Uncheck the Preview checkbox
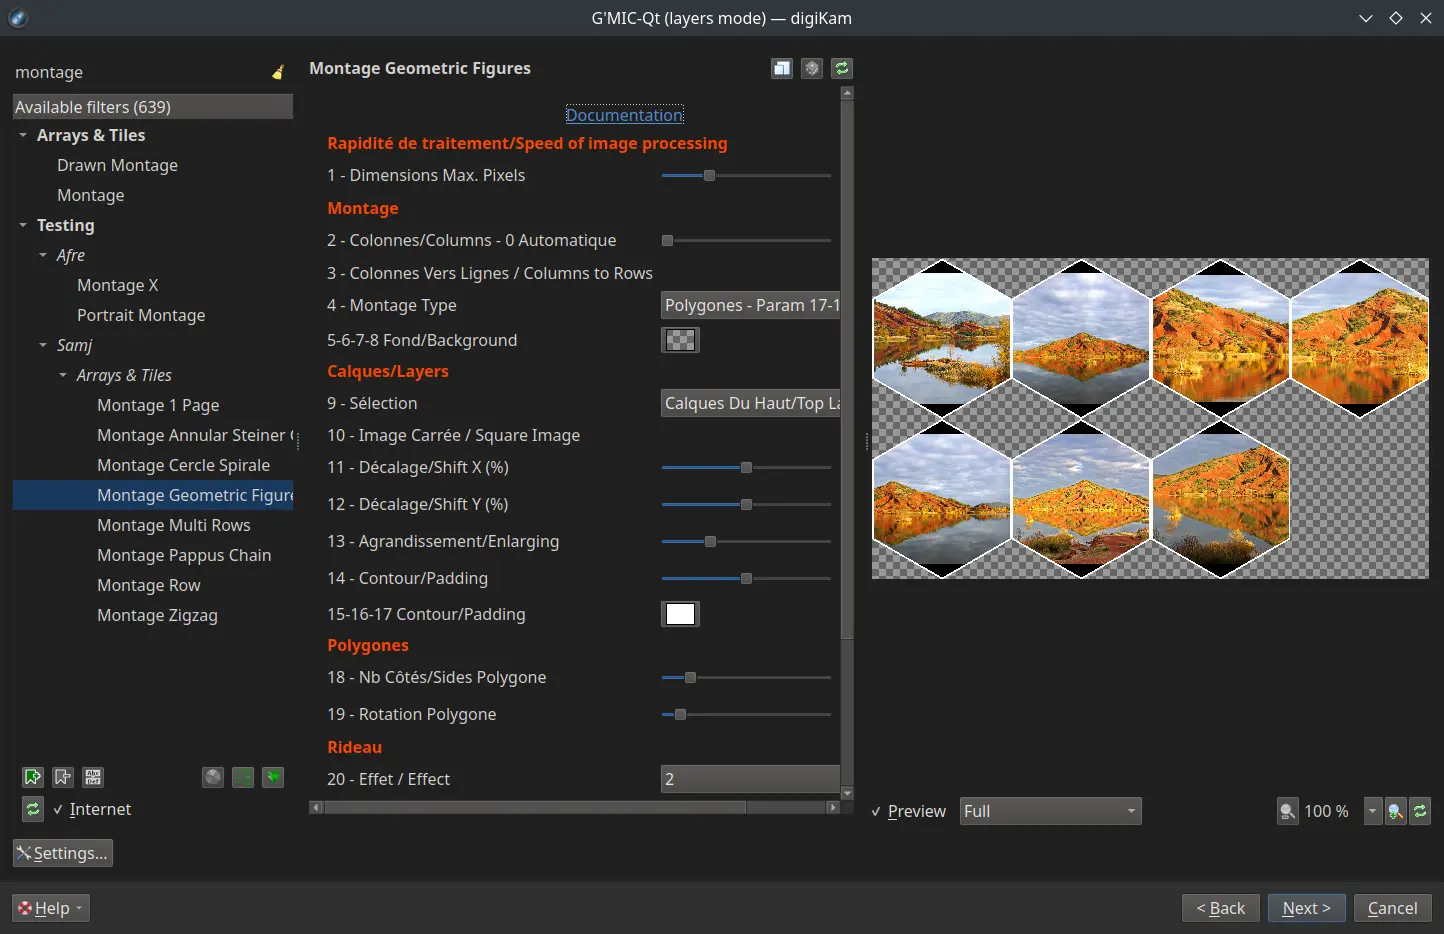The width and height of the screenshot is (1444, 934). click(877, 811)
